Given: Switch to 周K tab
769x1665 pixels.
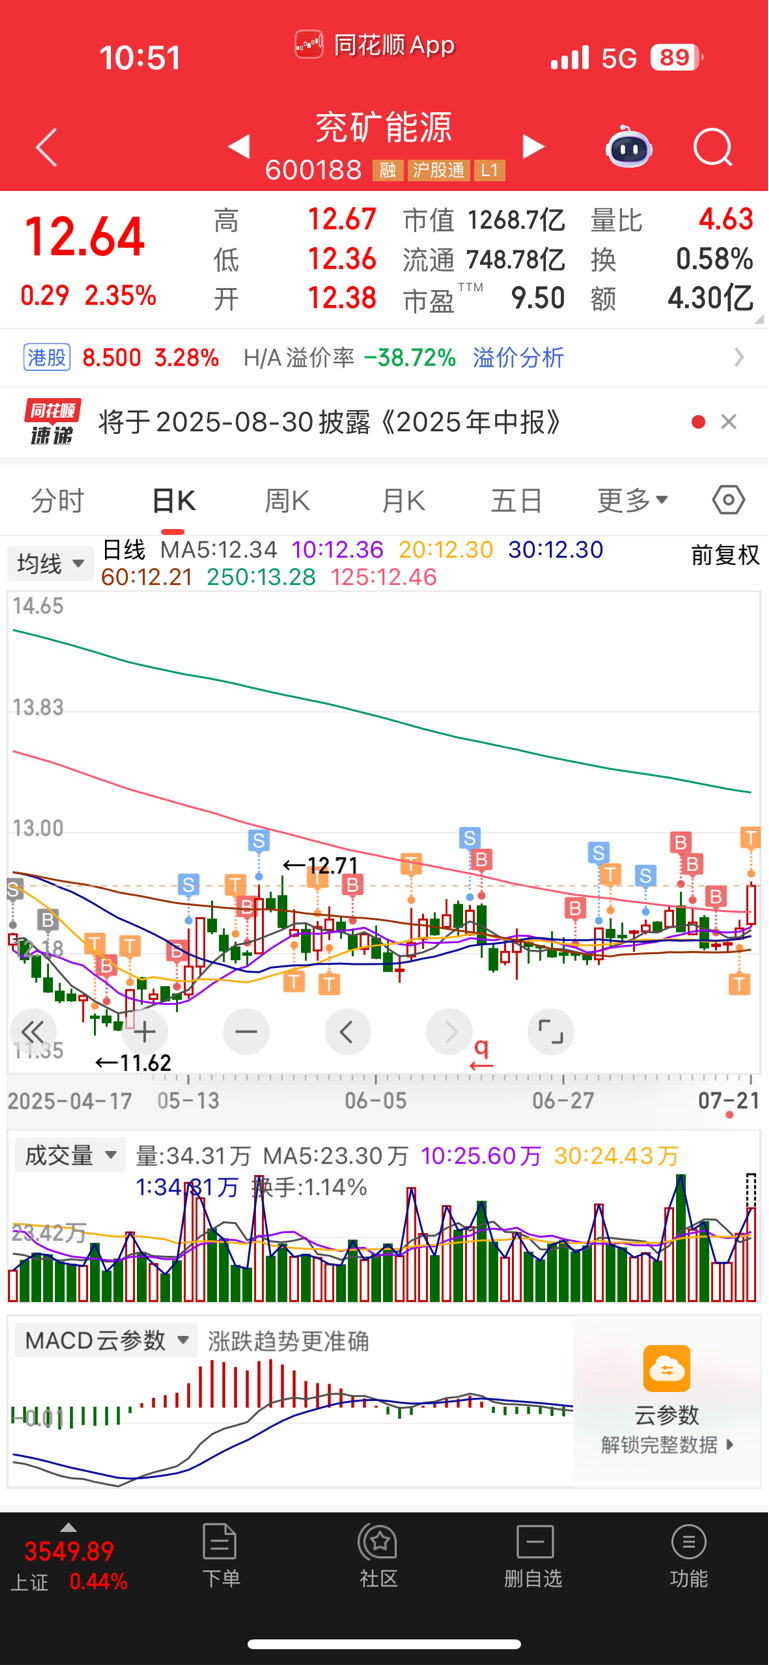Looking at the screenshot, I should 288,500.
